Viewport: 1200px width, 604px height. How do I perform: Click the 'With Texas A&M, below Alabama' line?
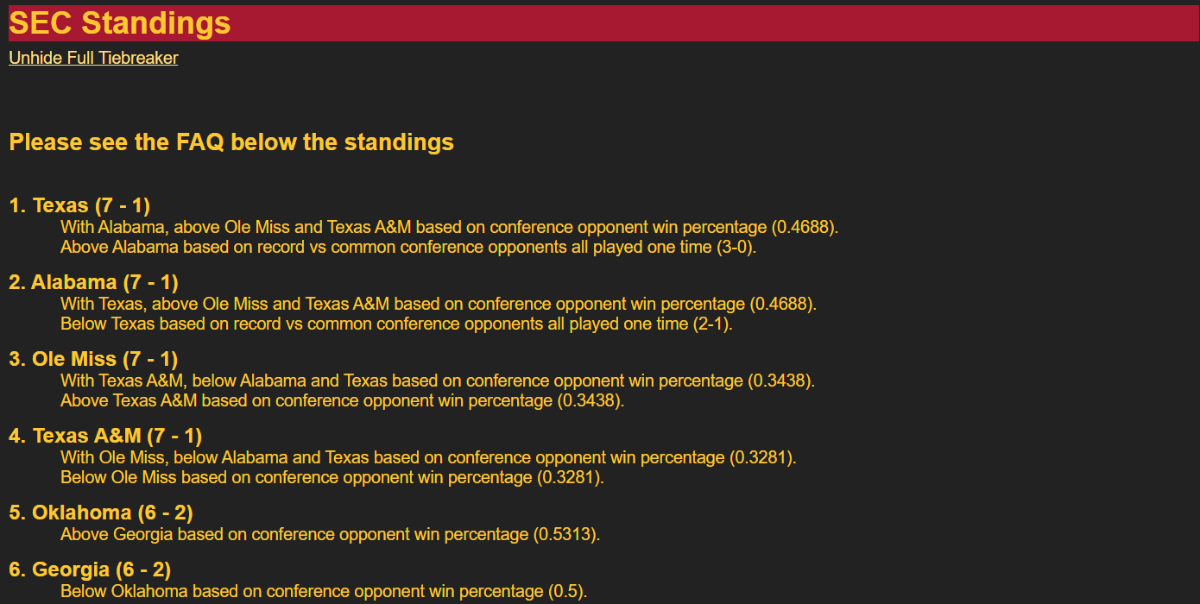pyautogui.click(x=437, y=381)
